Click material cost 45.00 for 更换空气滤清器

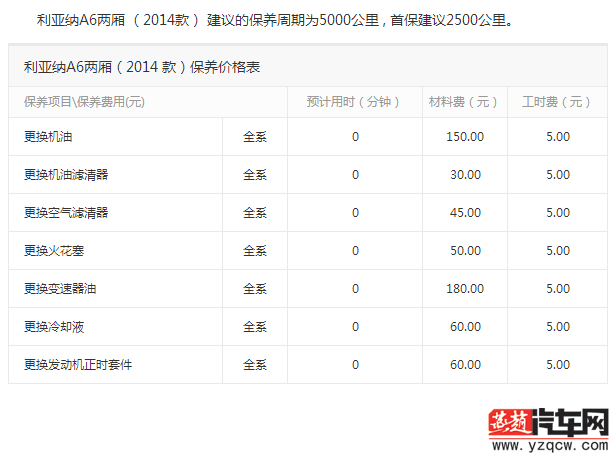coord(465,213)
